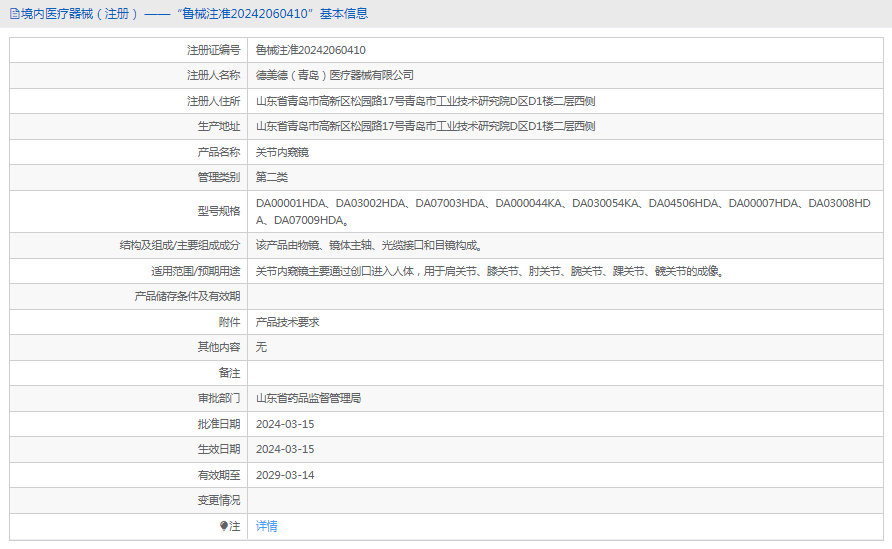Click the 有效期至 label
Viewport: 892px width, 549px height.
(218, 475)
